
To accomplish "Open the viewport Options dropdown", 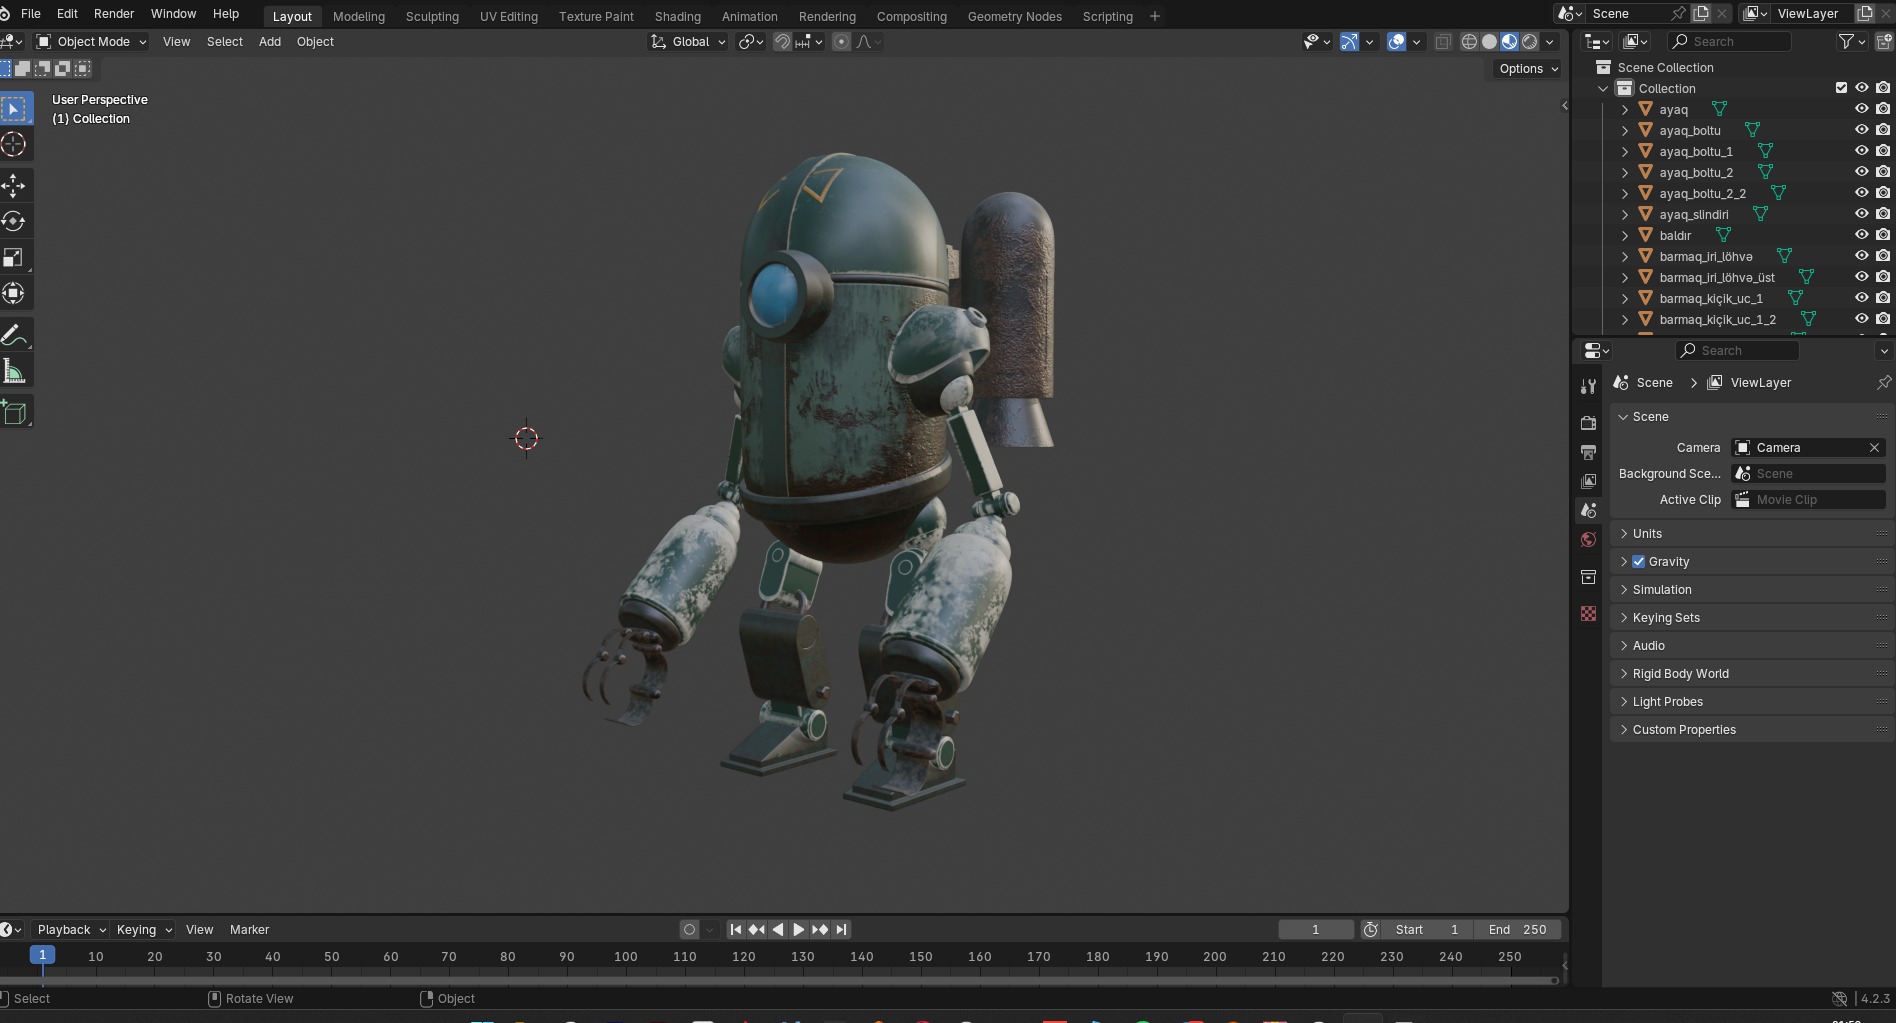I will [x=1528, y=68].
